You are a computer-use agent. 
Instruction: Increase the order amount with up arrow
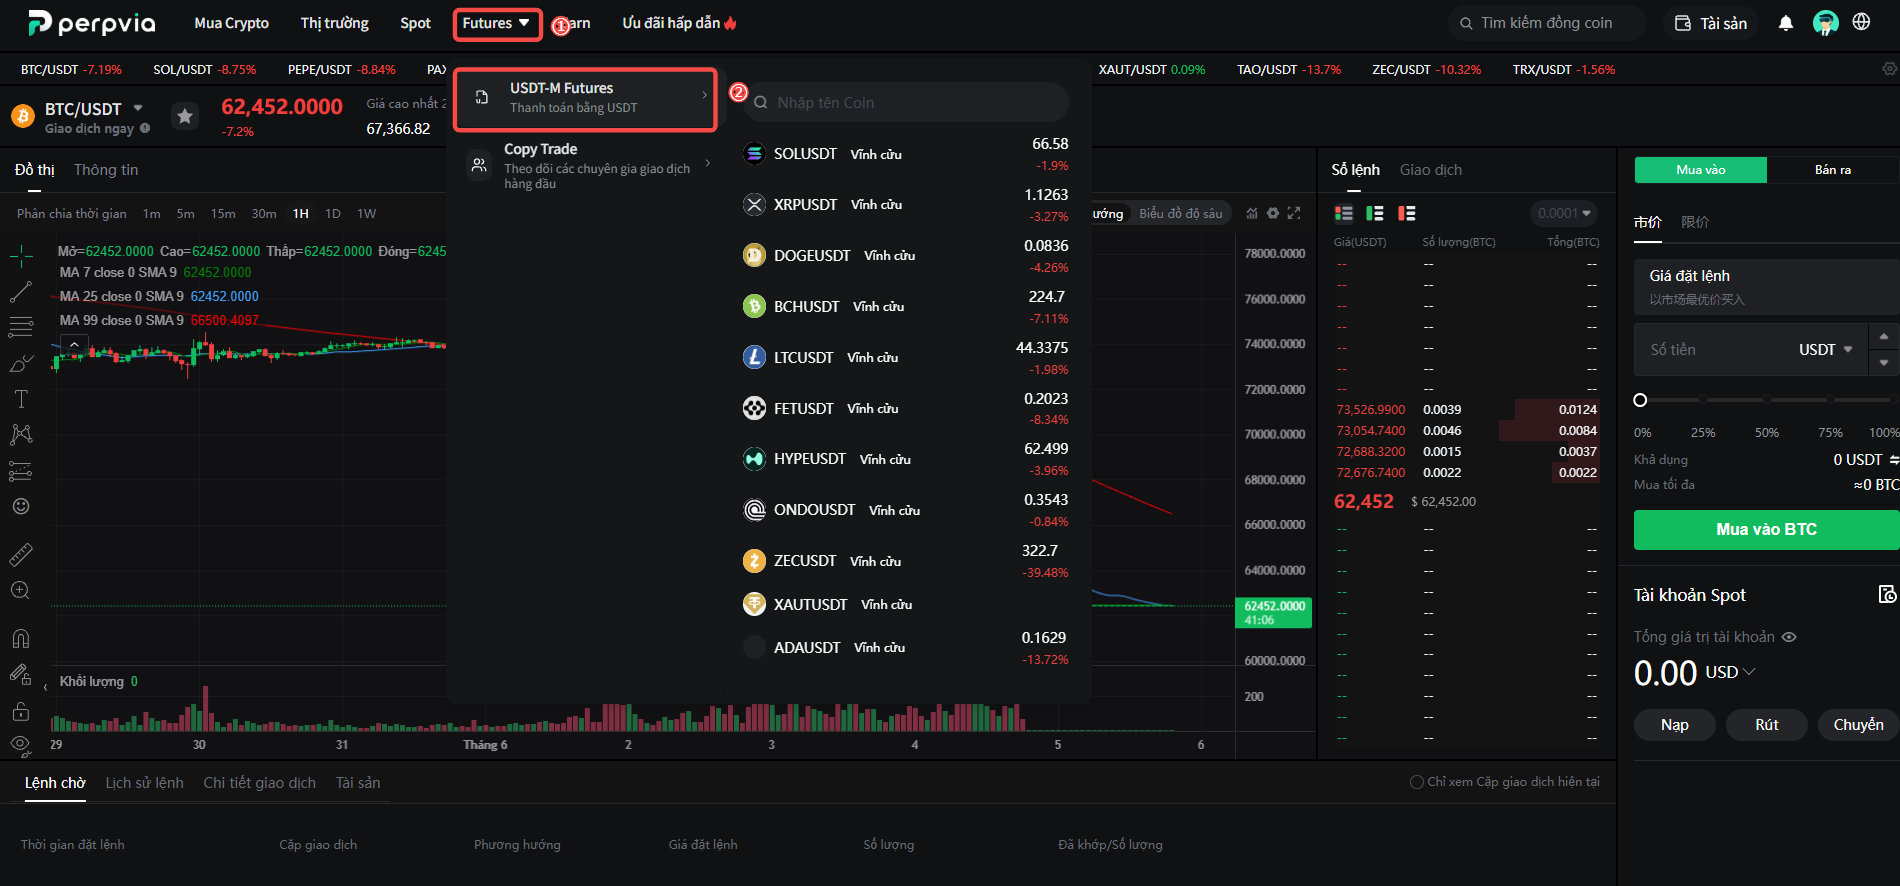coord(1884,336)
